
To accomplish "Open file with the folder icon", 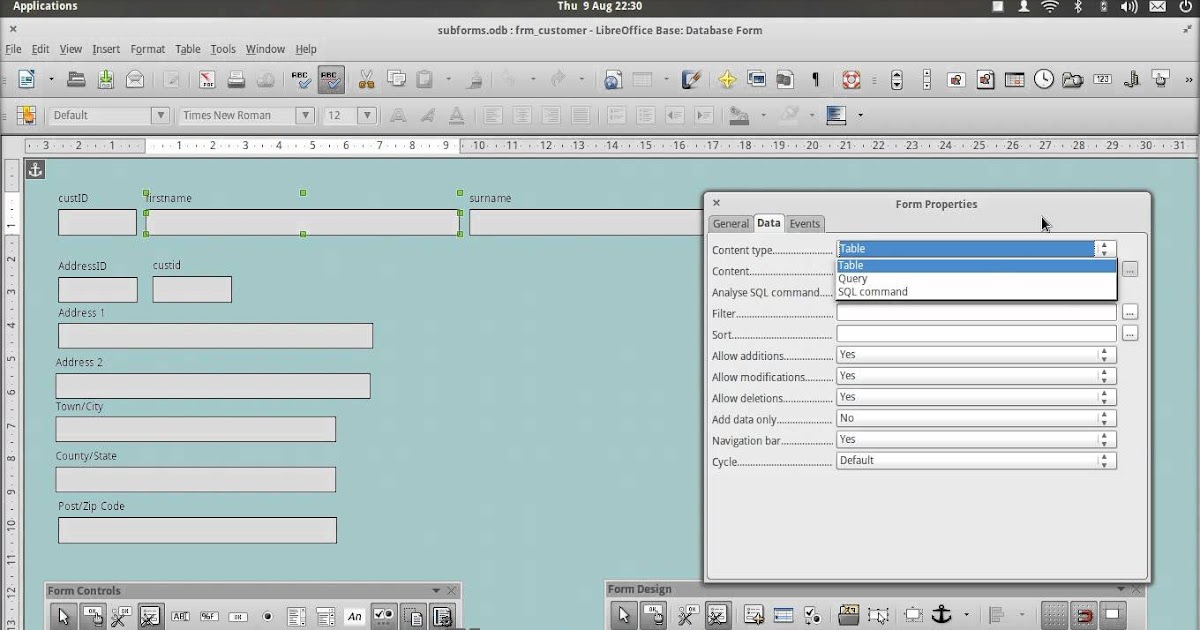I will click(x=76, y=80).
